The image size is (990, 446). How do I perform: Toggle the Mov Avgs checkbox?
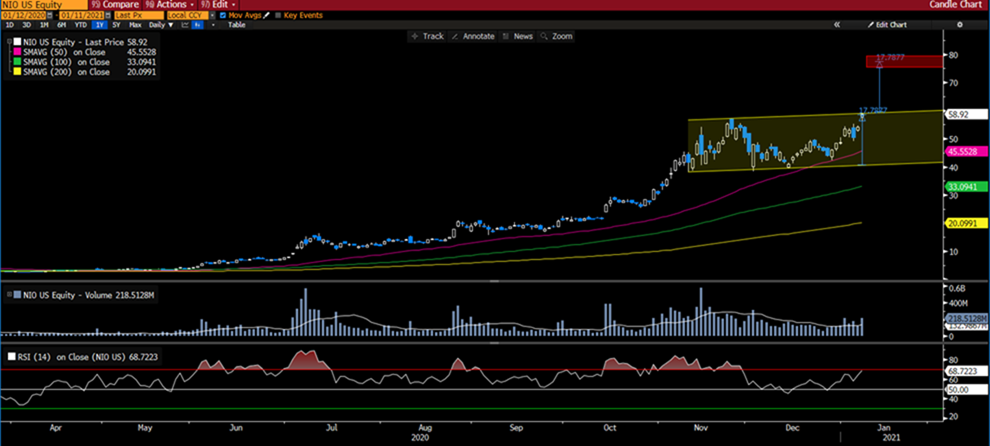point(223,15)
